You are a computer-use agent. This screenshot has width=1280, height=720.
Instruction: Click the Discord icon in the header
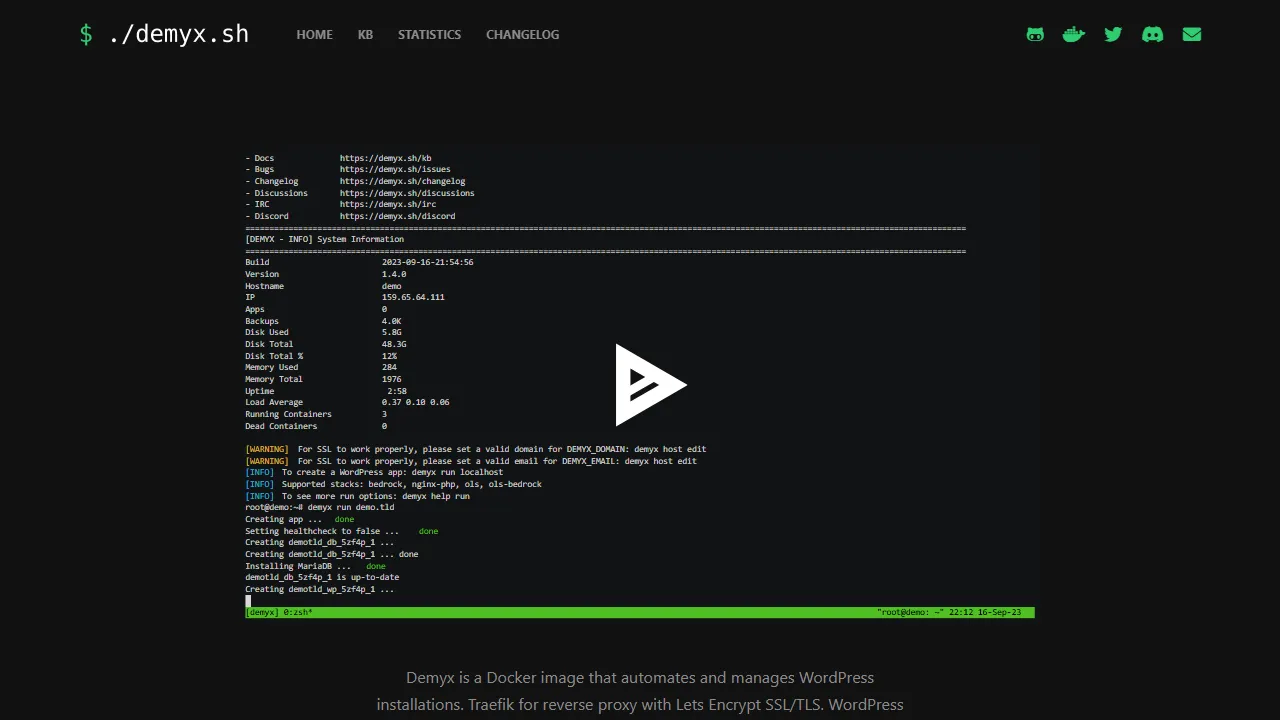pos(1152,34)
